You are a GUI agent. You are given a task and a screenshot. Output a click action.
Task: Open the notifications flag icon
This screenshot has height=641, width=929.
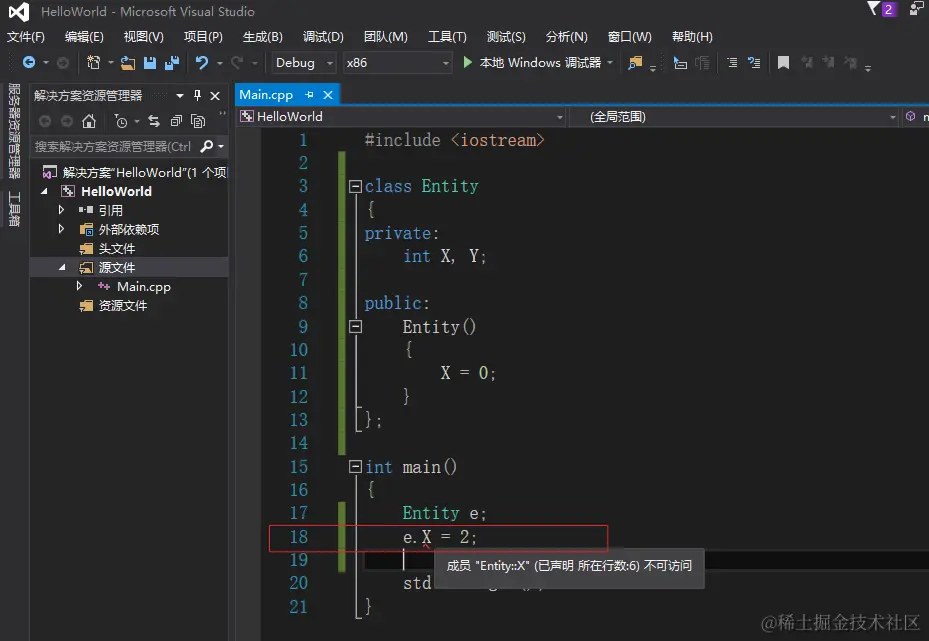873,10
